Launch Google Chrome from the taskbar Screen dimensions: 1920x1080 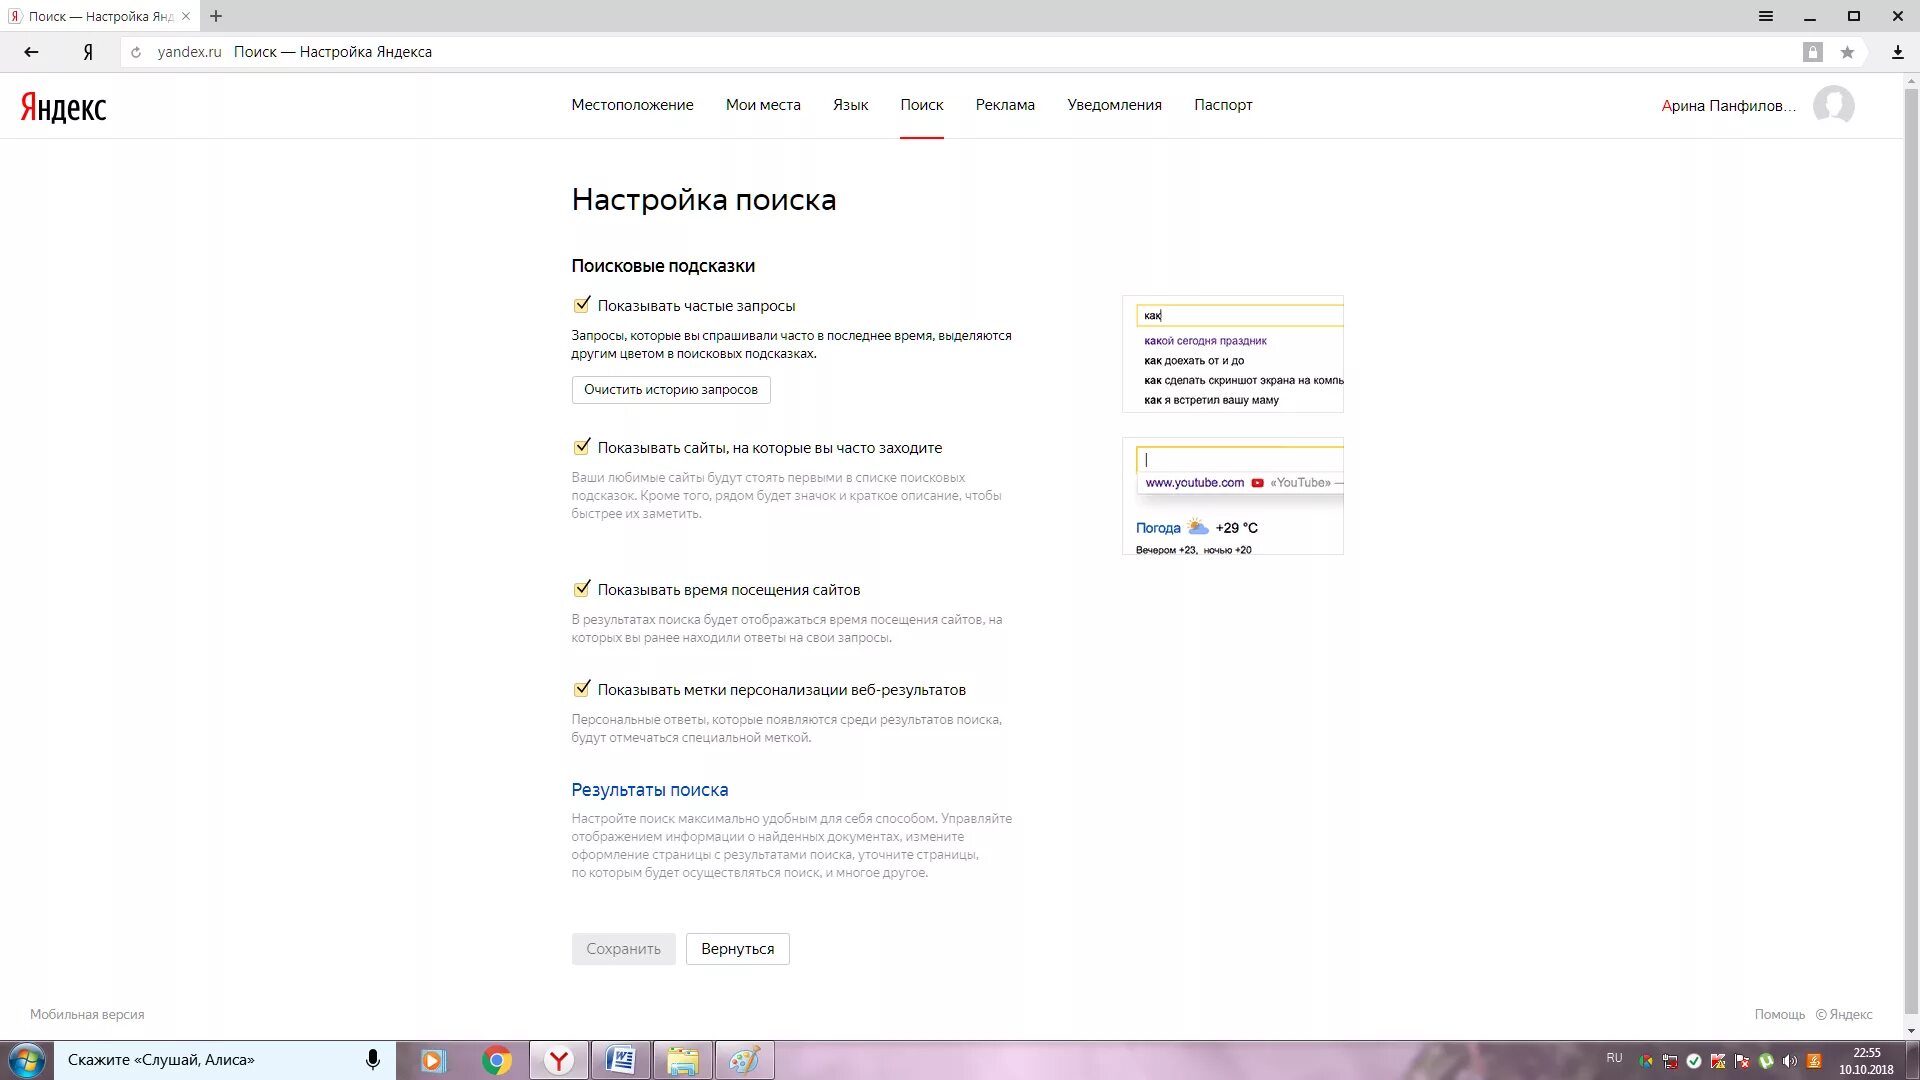click(496, 1060)
